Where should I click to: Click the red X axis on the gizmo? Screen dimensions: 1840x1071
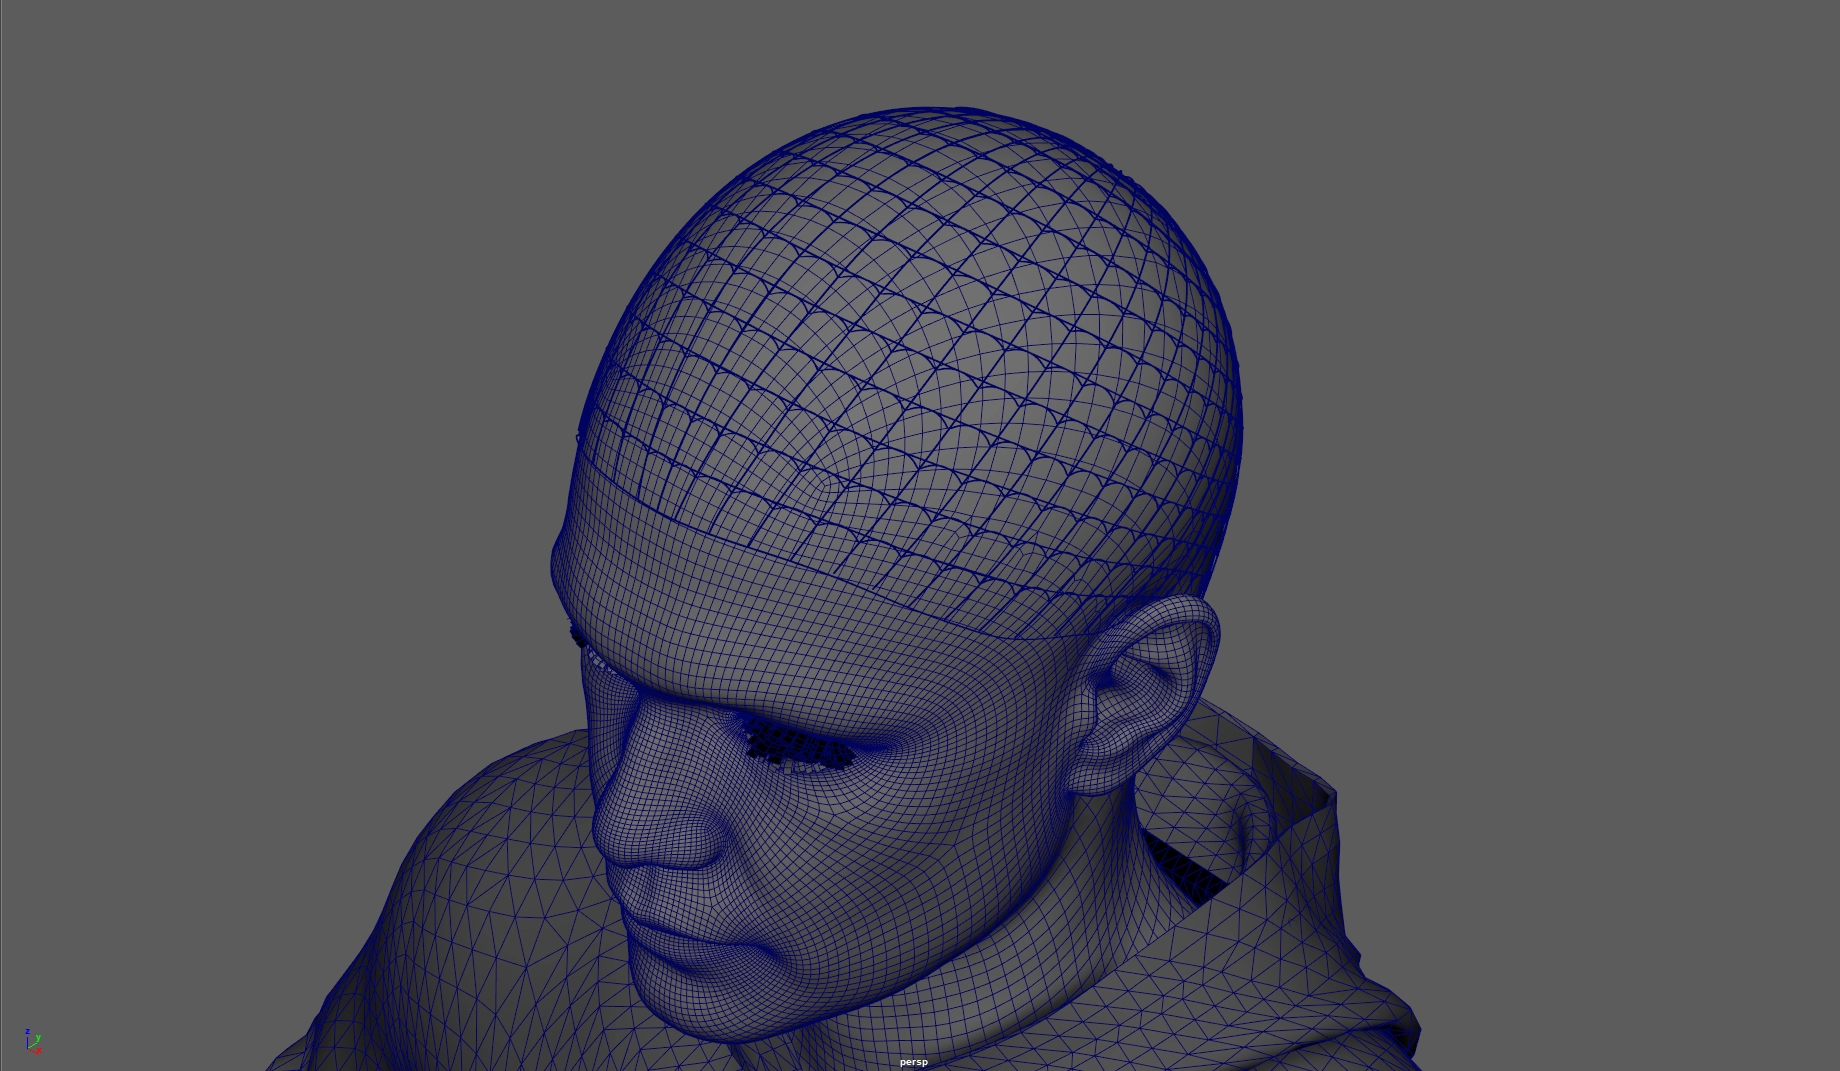(38, 1050)
